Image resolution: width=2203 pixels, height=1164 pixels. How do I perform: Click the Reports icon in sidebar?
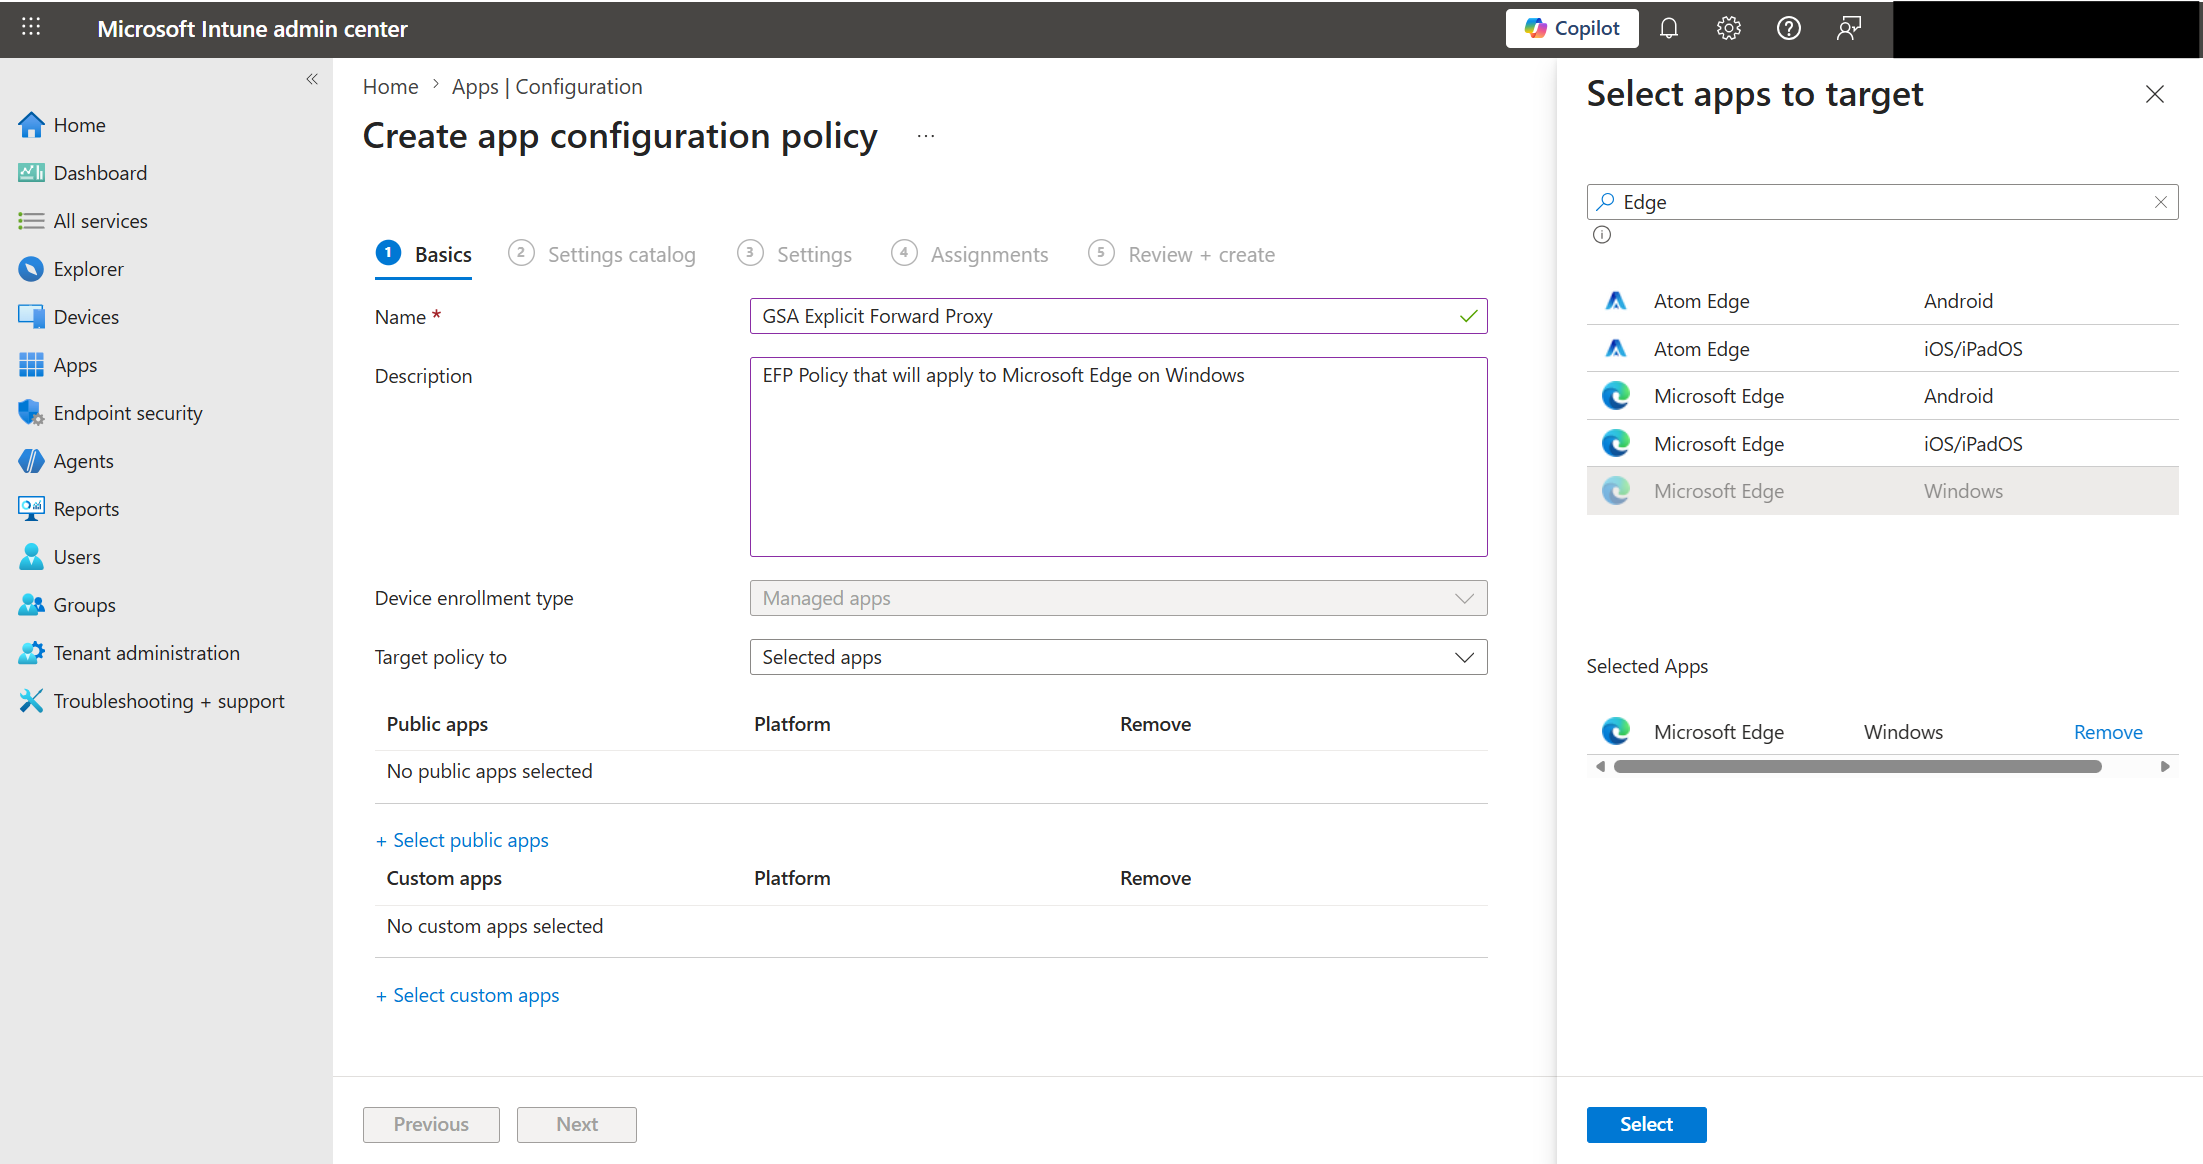pos(31,509)
